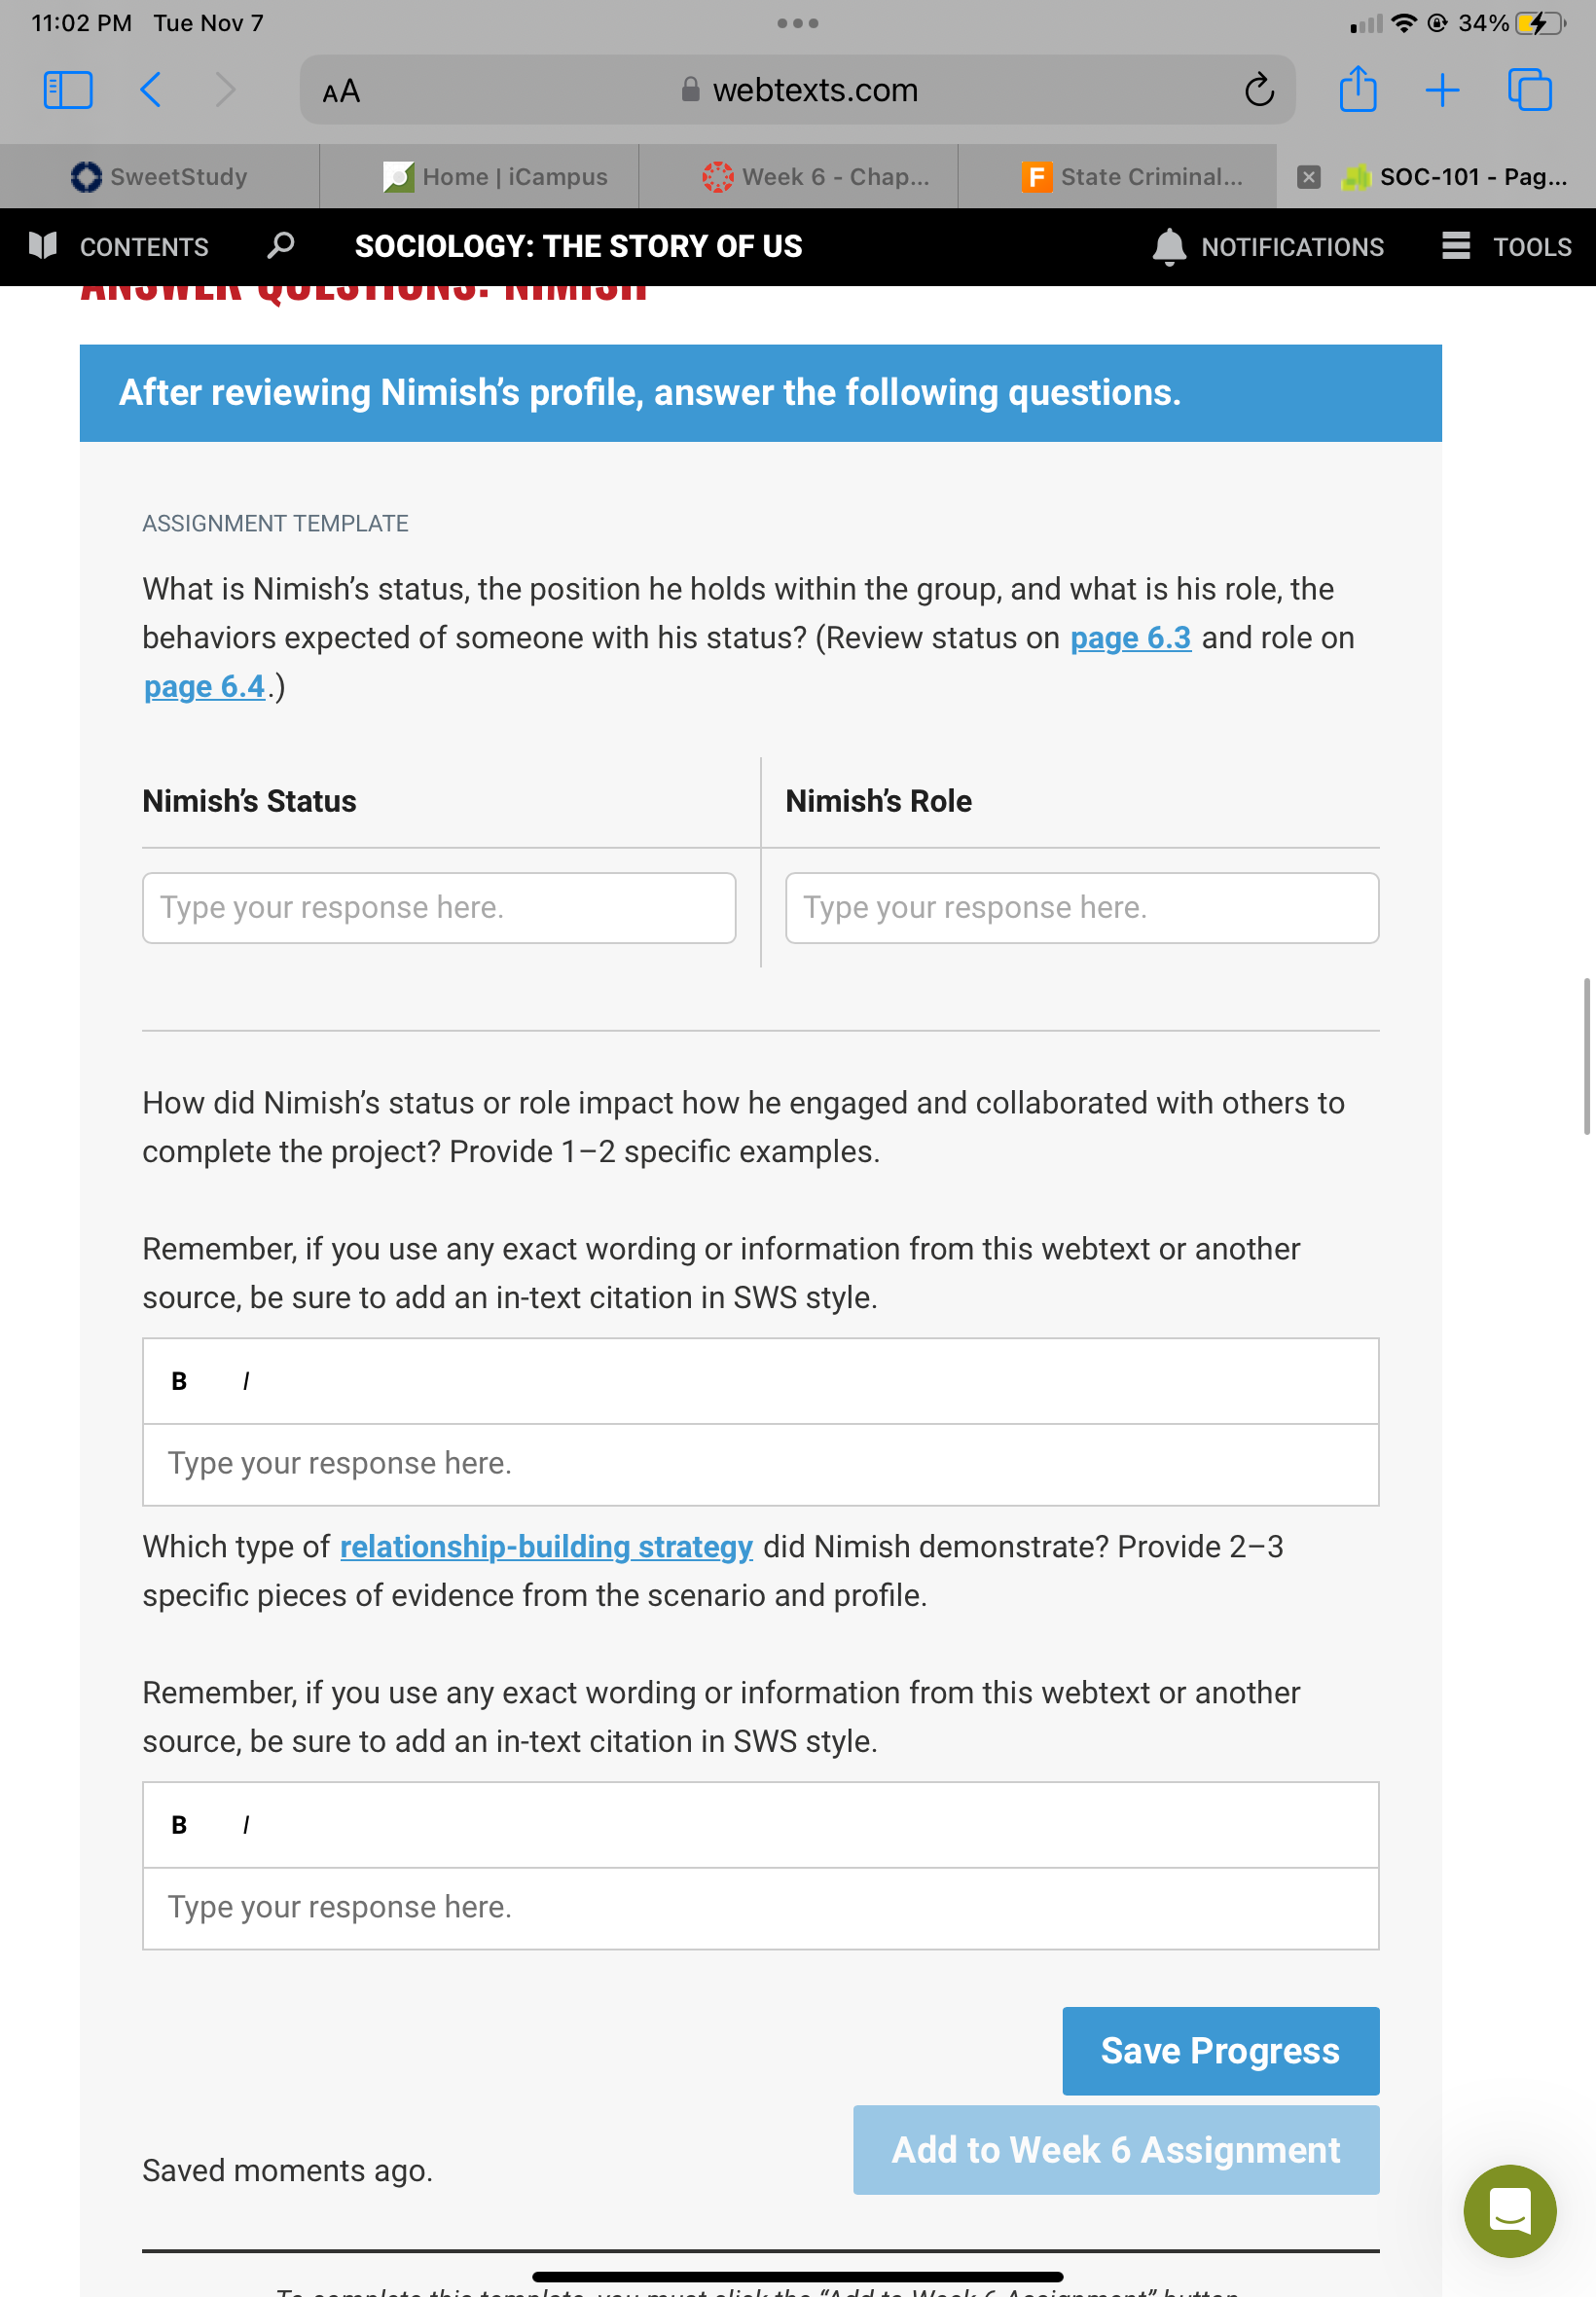The width and height of the screenshot is (1596, 2297).
Task: Open the Safari sidebar panel icon
Action: coord(68,90)
